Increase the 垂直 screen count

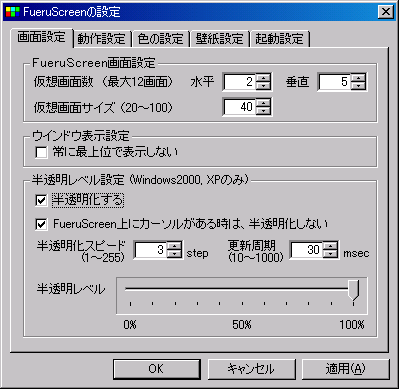click(358, 78)
